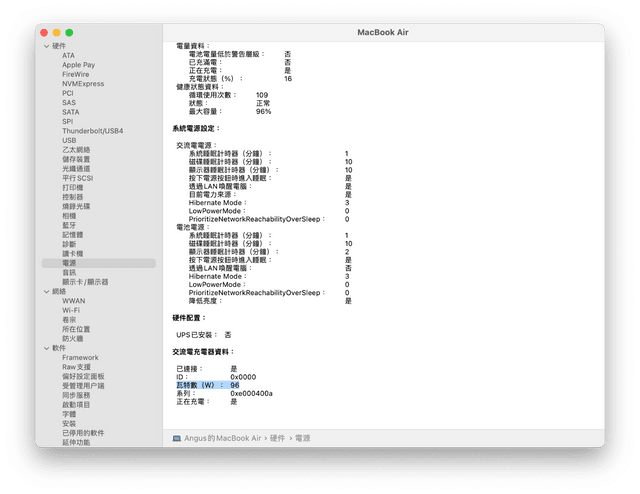
Task: Click 交流電充電器資料 heading
Action: coord(203,352)
